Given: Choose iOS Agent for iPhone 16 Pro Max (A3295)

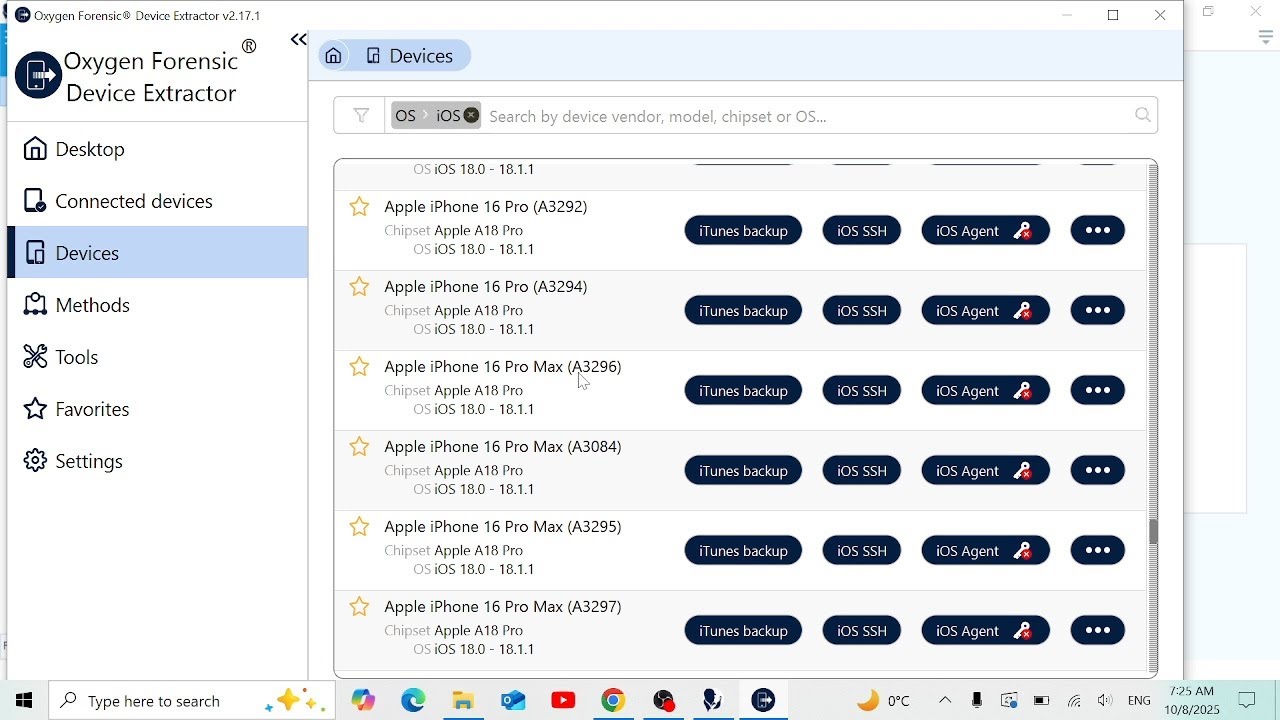Looking at the screenshot, I should (985, 551).
